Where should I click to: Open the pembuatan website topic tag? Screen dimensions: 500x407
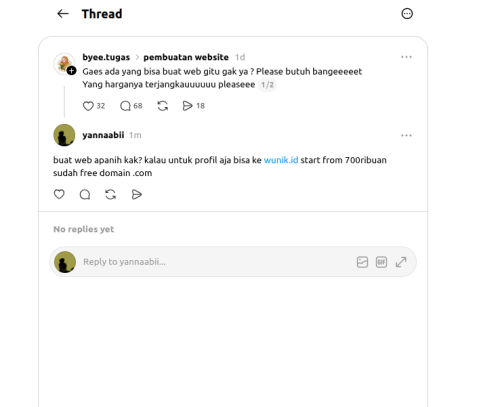pyautogui.click(x=186, y=57)
